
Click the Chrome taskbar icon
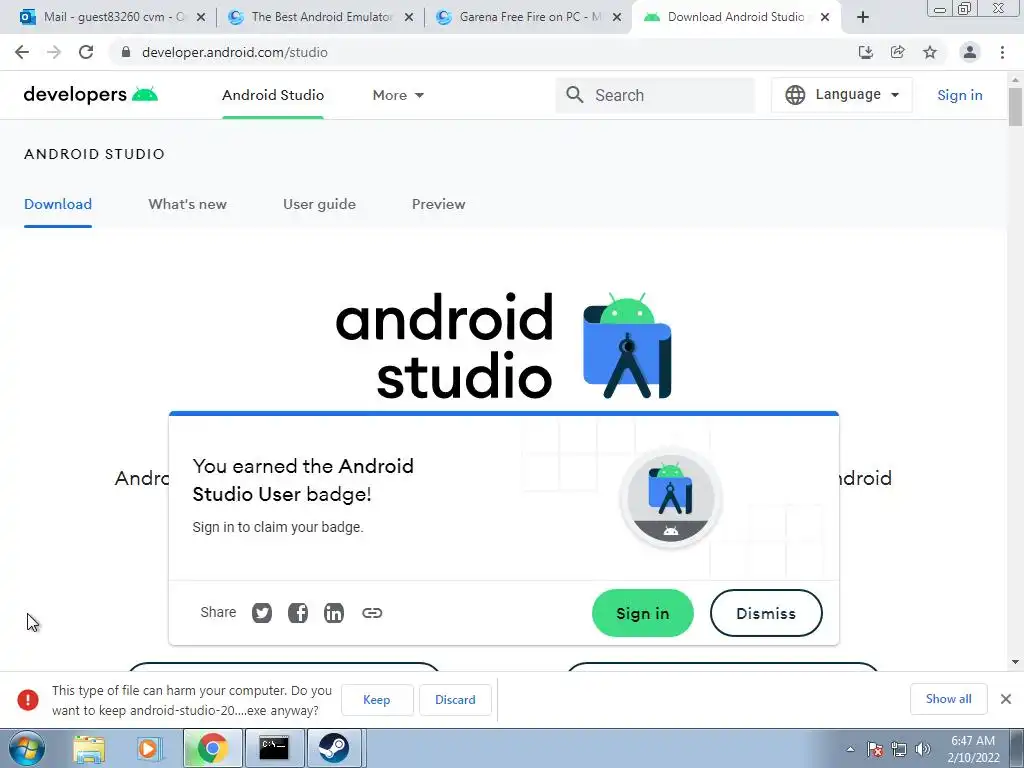click(x=212, y=748)
